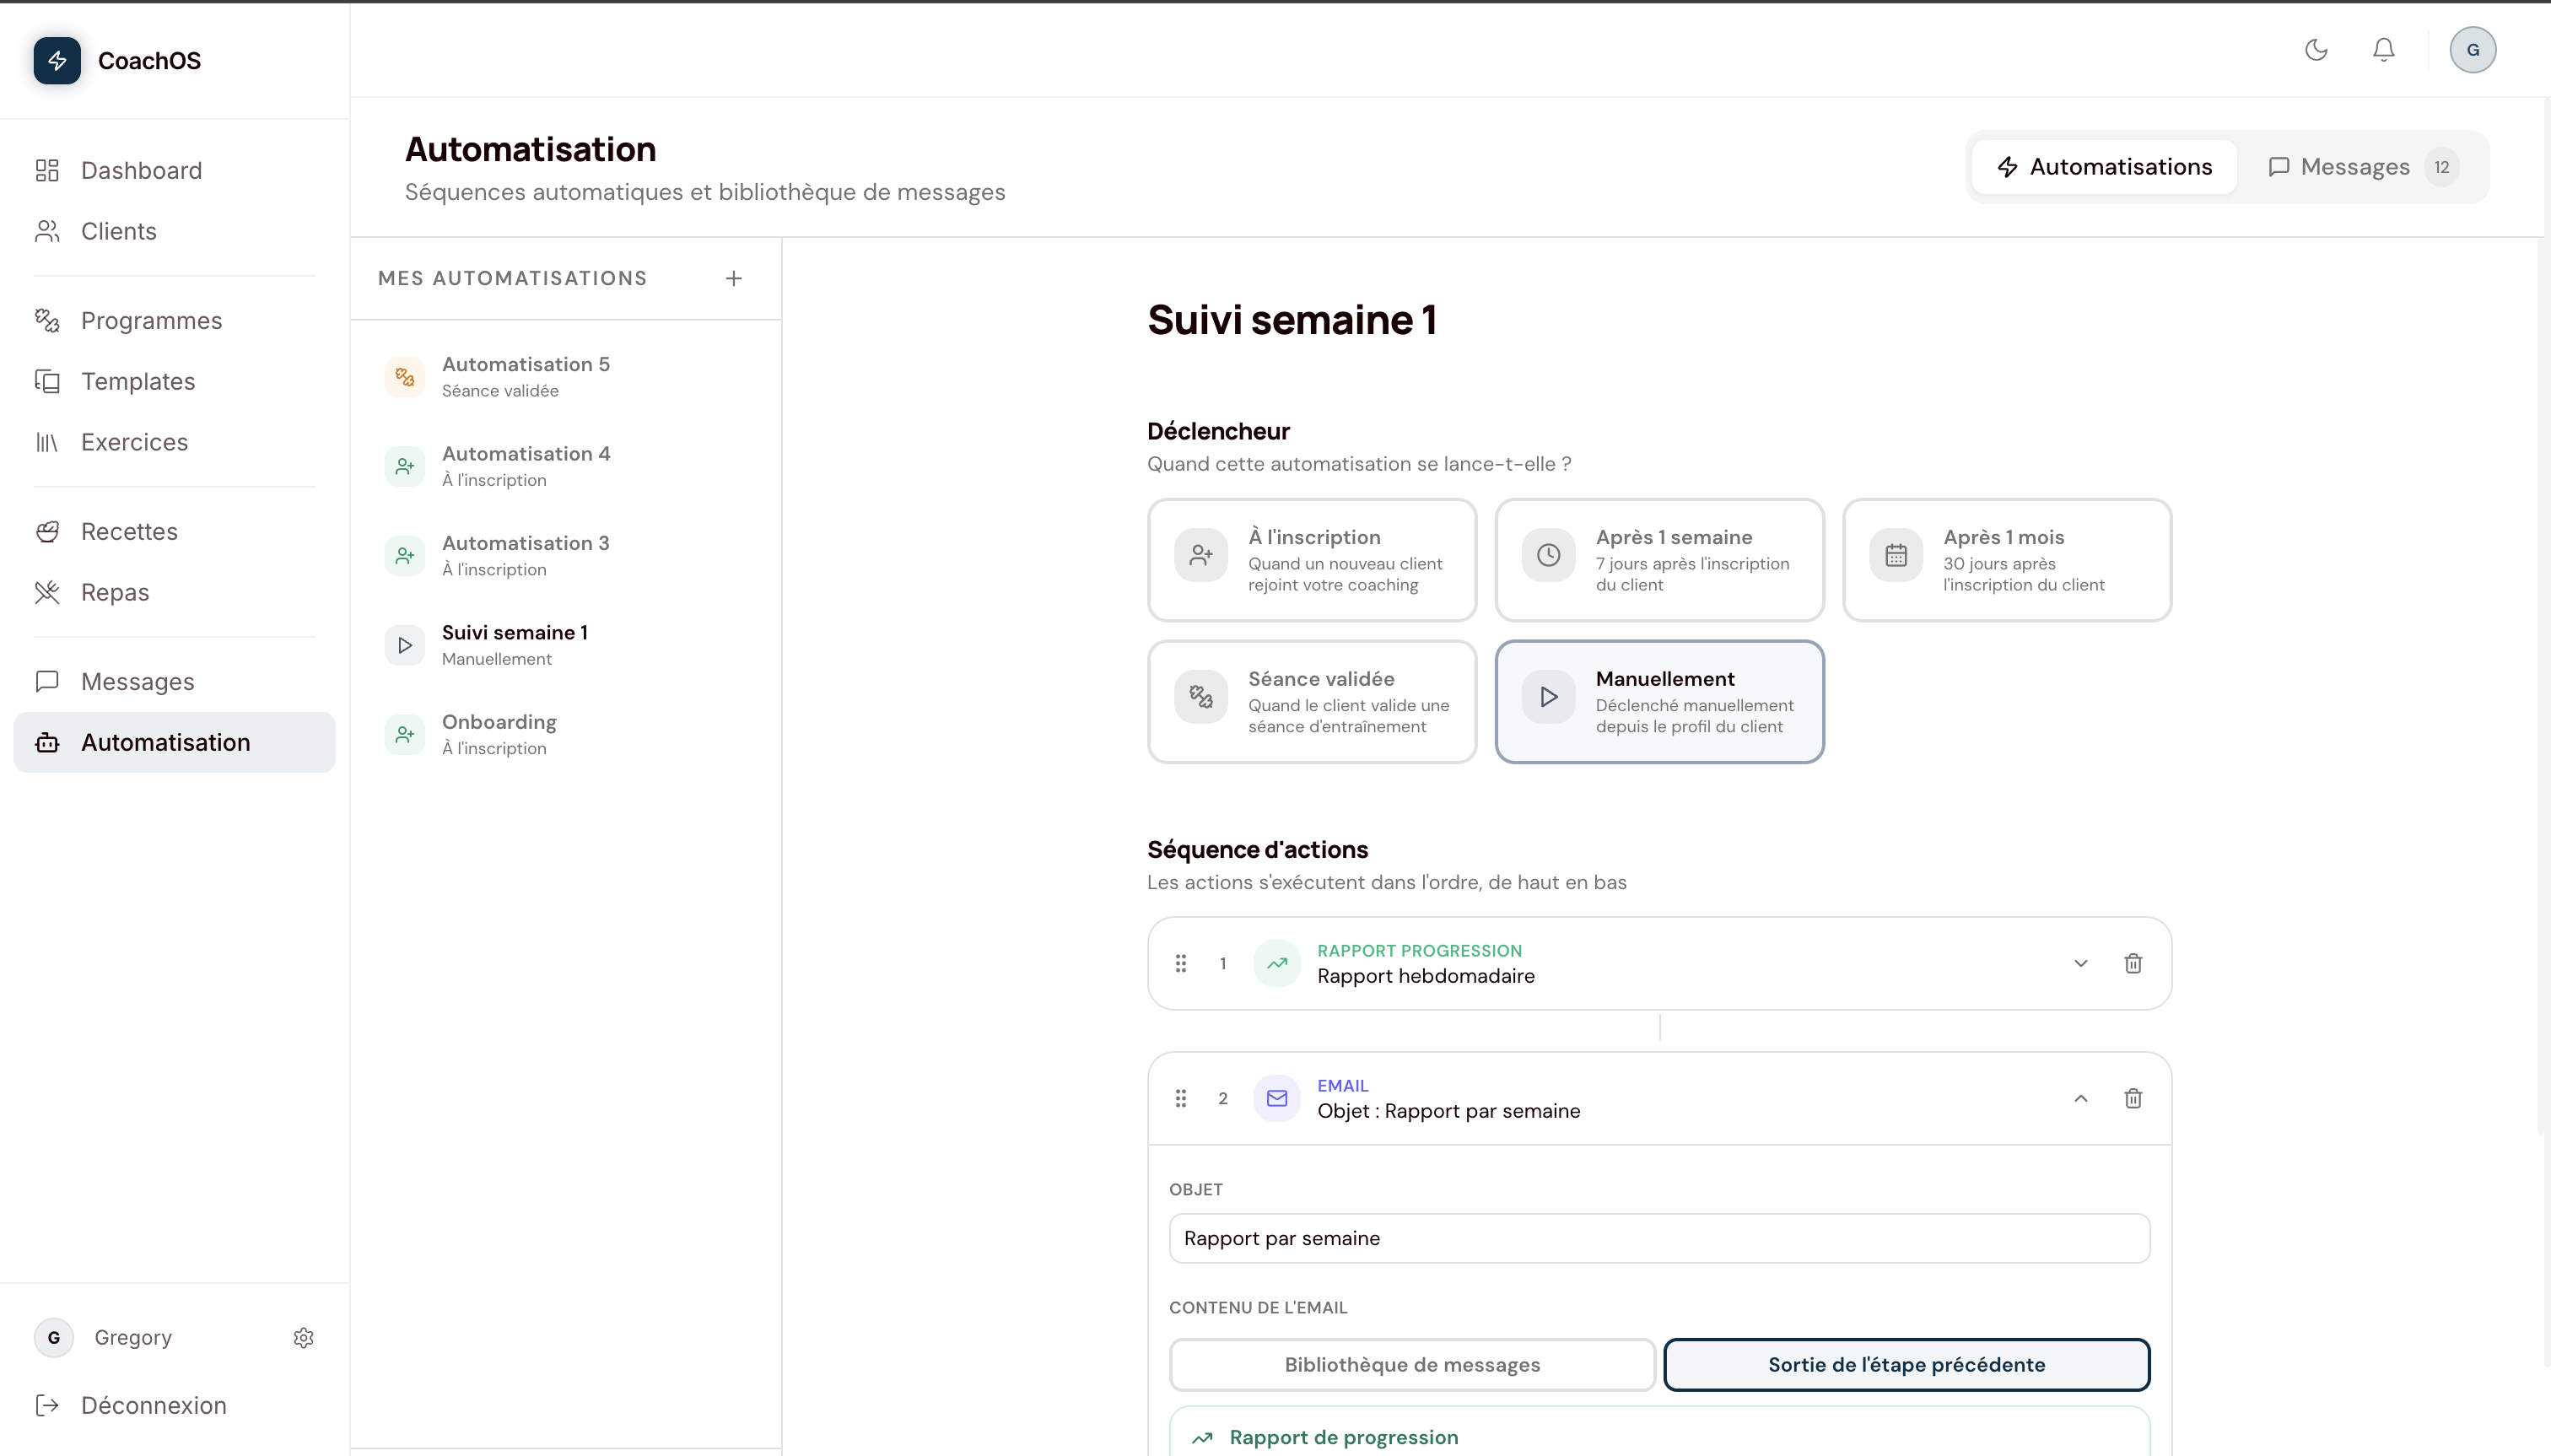Expand the Rapport hebdomadaire action
Viewport: 2551px width, 1456px height.
[x=2081, y=963]
